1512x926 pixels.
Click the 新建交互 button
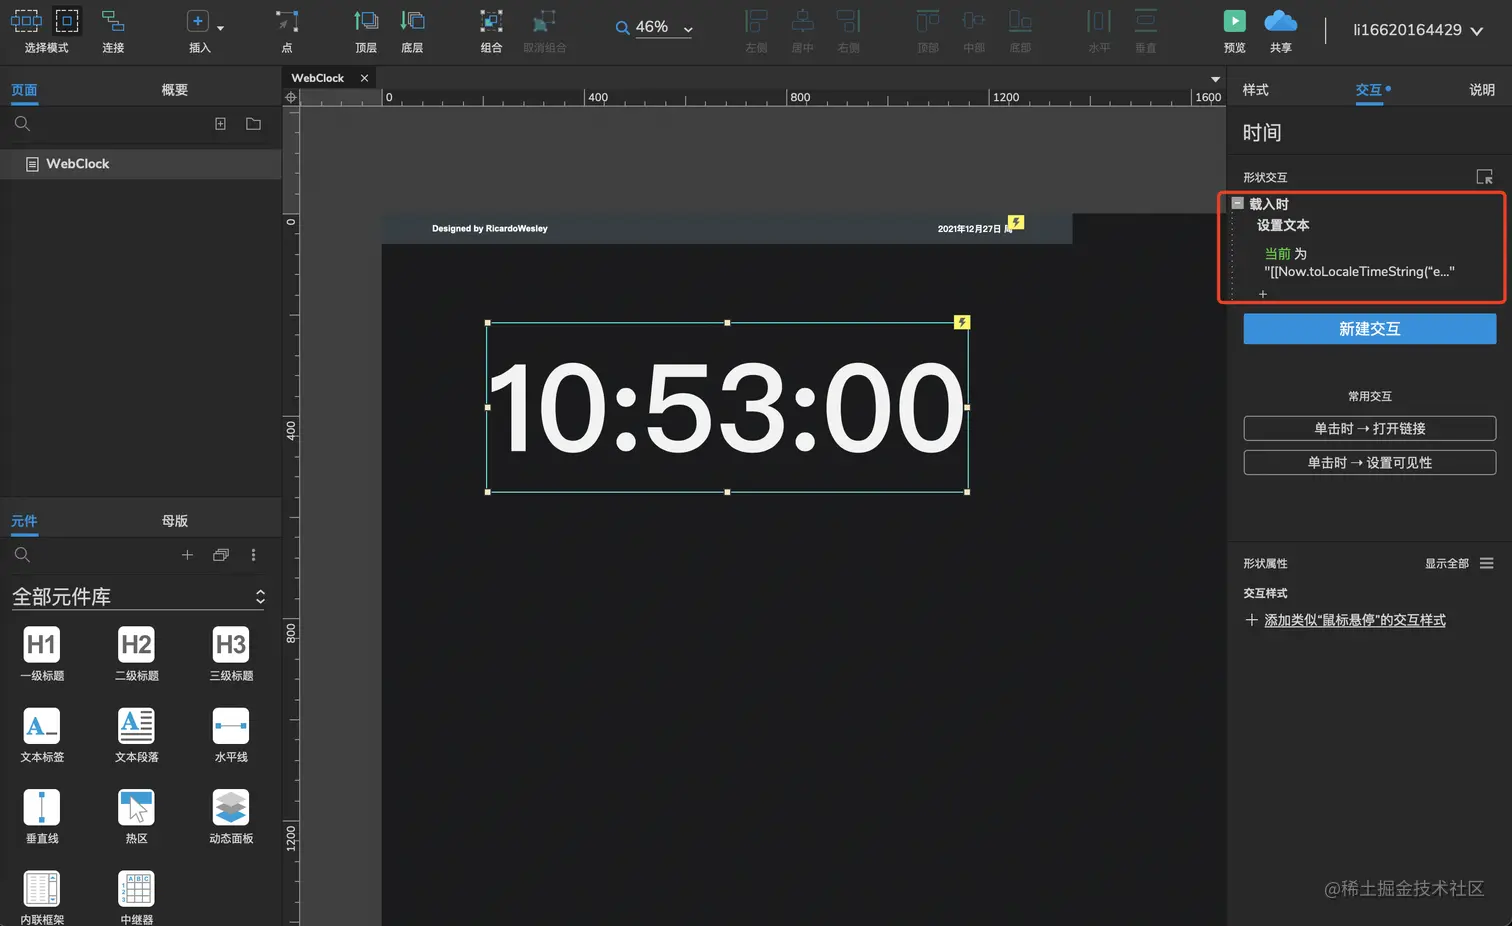coord(1370,329)
